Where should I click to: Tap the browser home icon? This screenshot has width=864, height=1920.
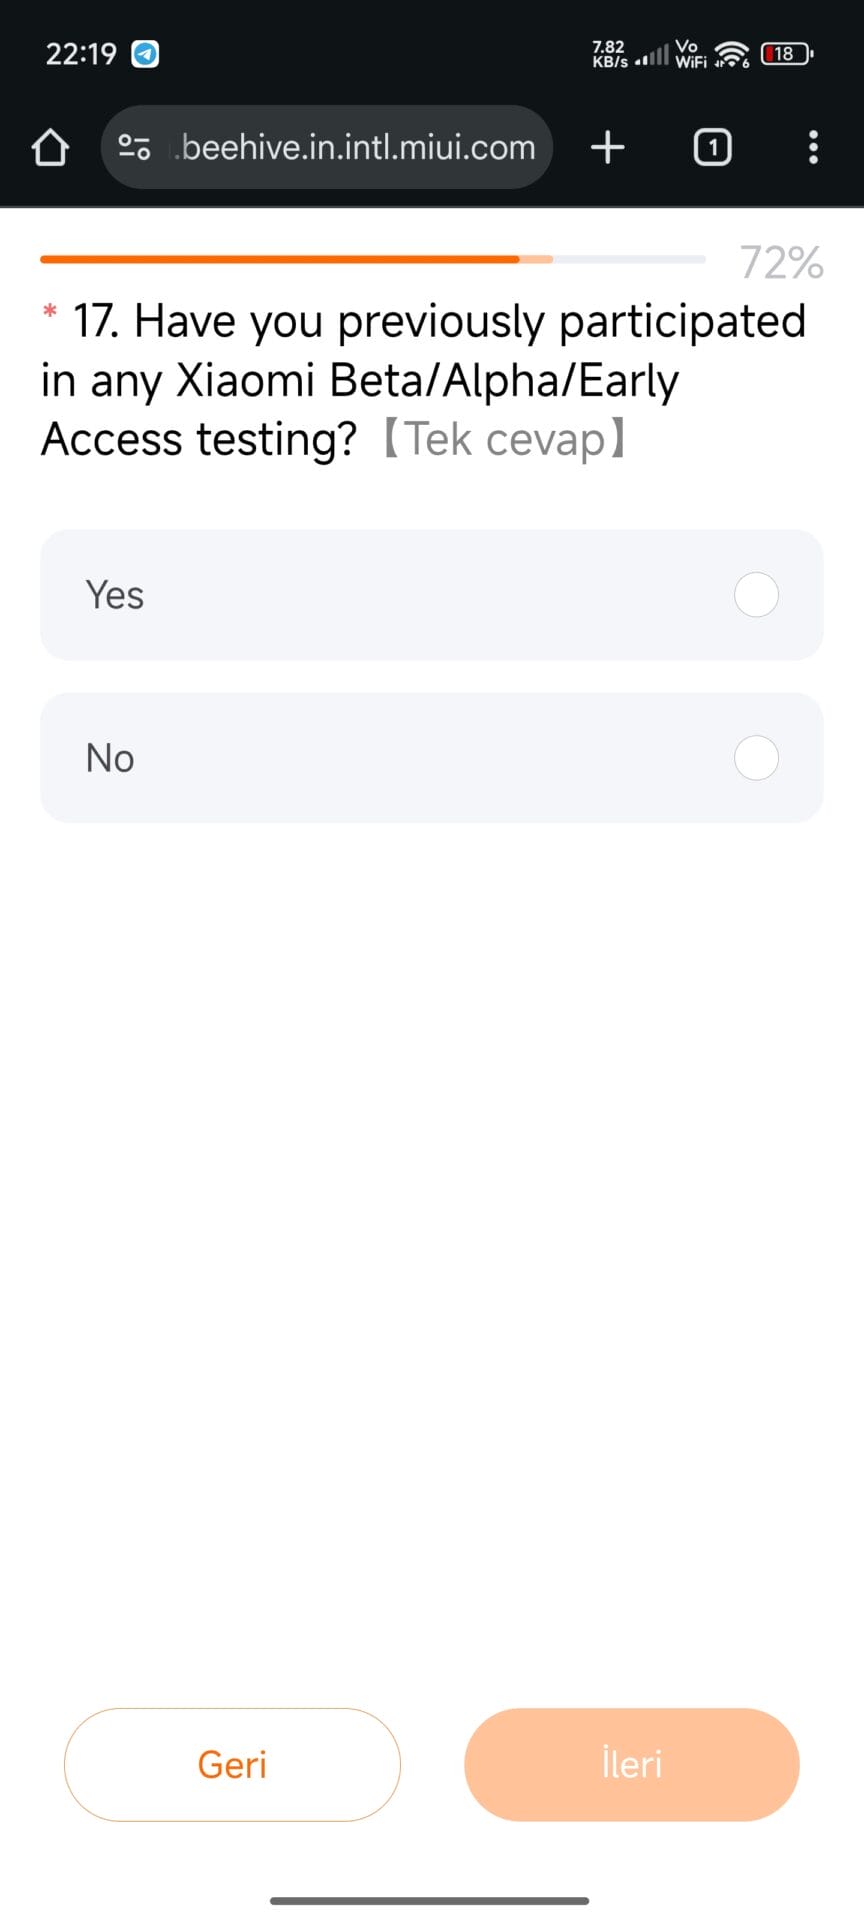[50, 148]
